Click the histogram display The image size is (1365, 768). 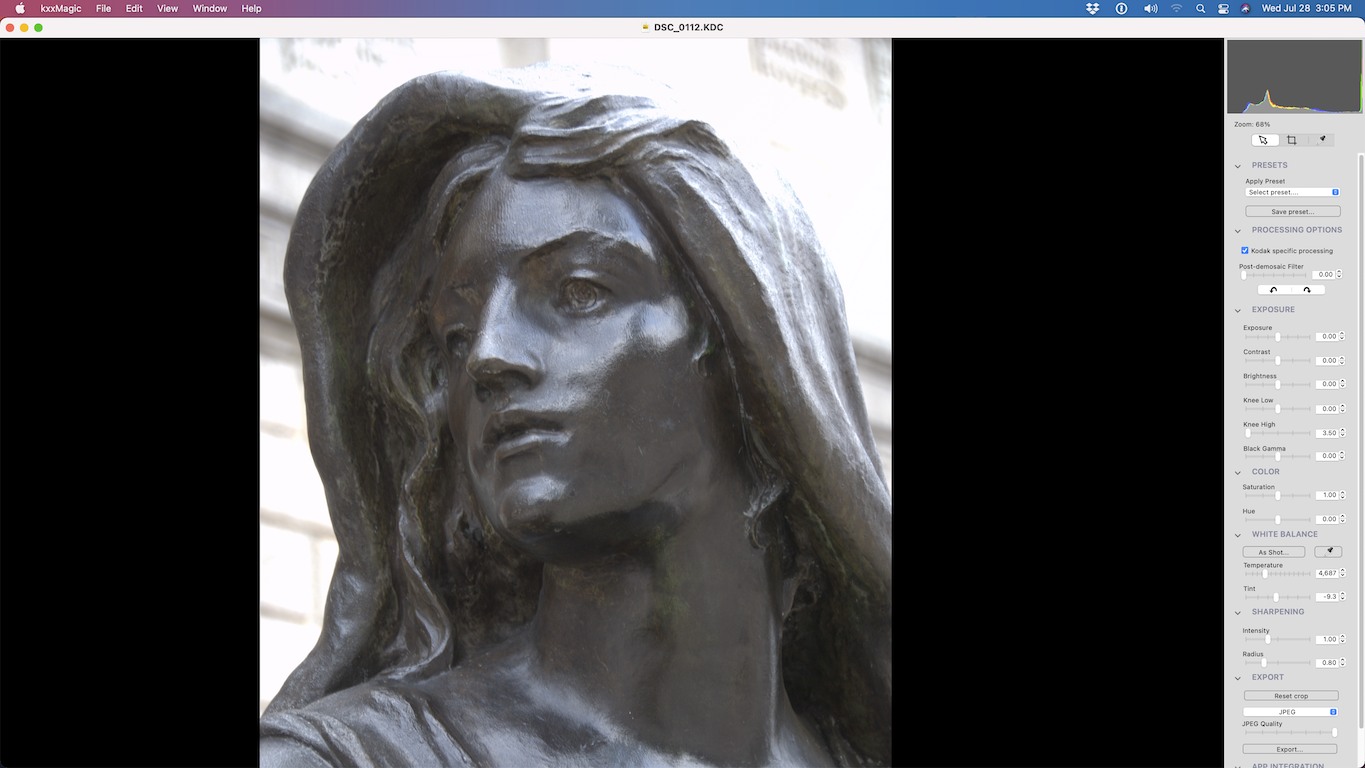1294,77
